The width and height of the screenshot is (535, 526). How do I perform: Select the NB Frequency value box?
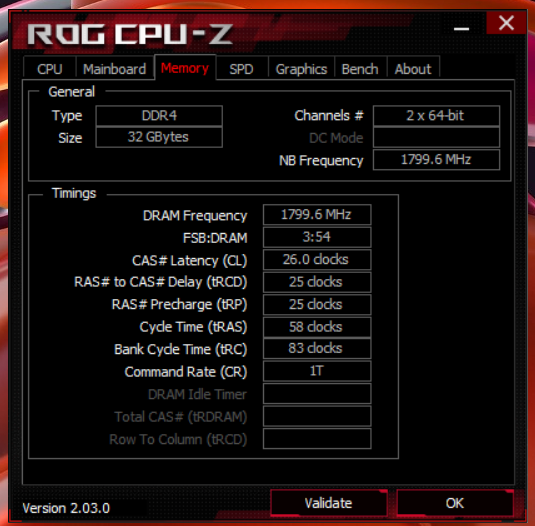[x=436, y=159]
